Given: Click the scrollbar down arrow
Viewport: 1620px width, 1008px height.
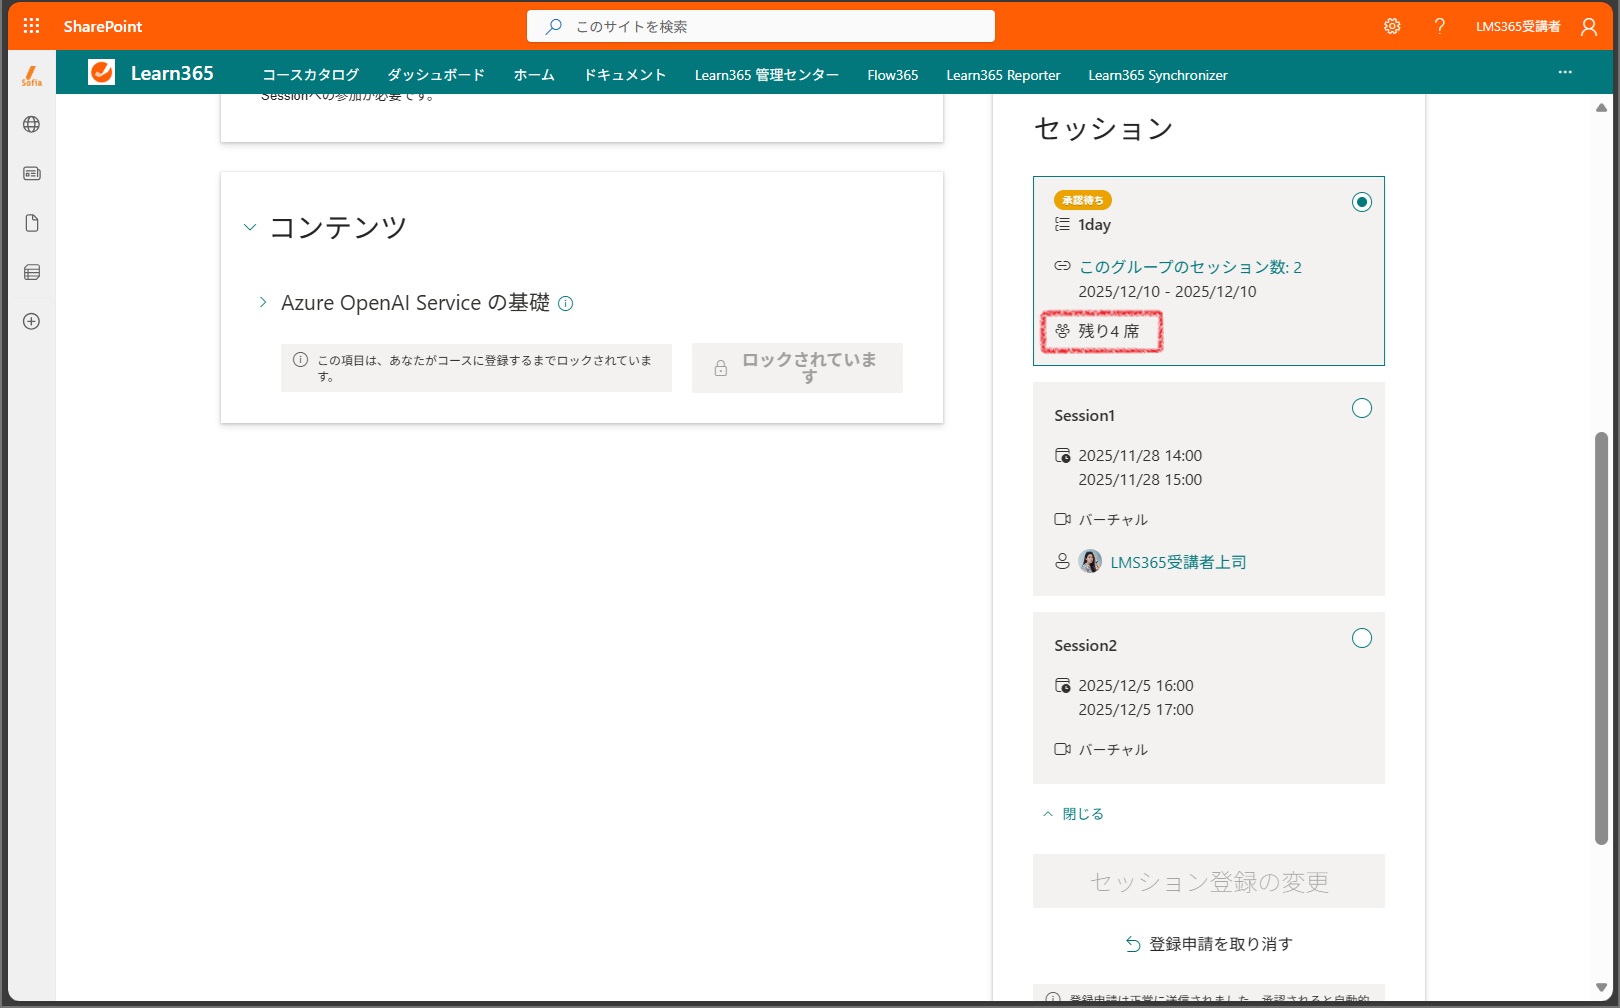Looking at the screenshot, I should coord(1601,988).
